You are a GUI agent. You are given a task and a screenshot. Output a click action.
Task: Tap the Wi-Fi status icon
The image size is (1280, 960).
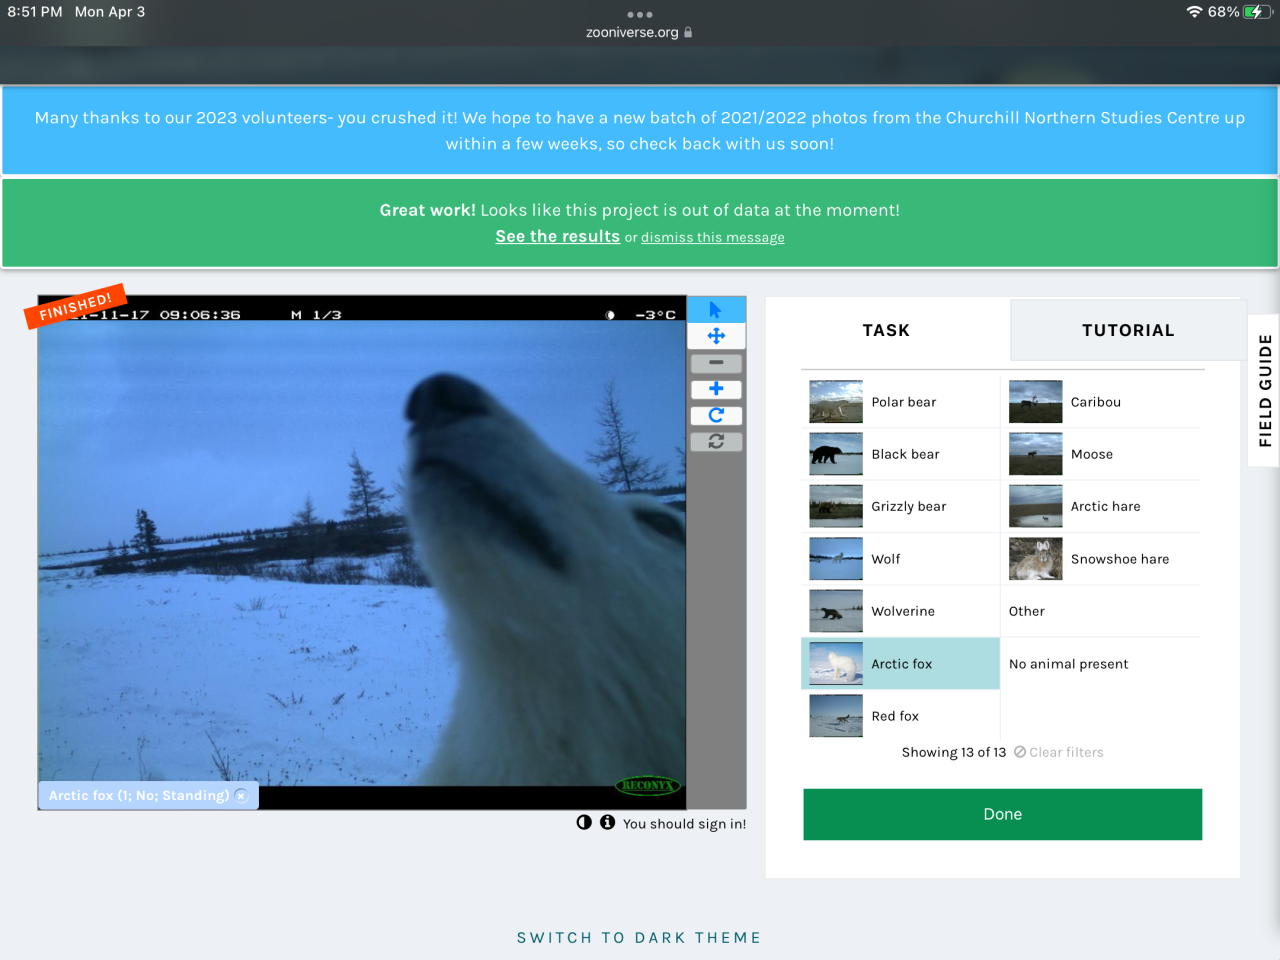(x=1194, y=12)
